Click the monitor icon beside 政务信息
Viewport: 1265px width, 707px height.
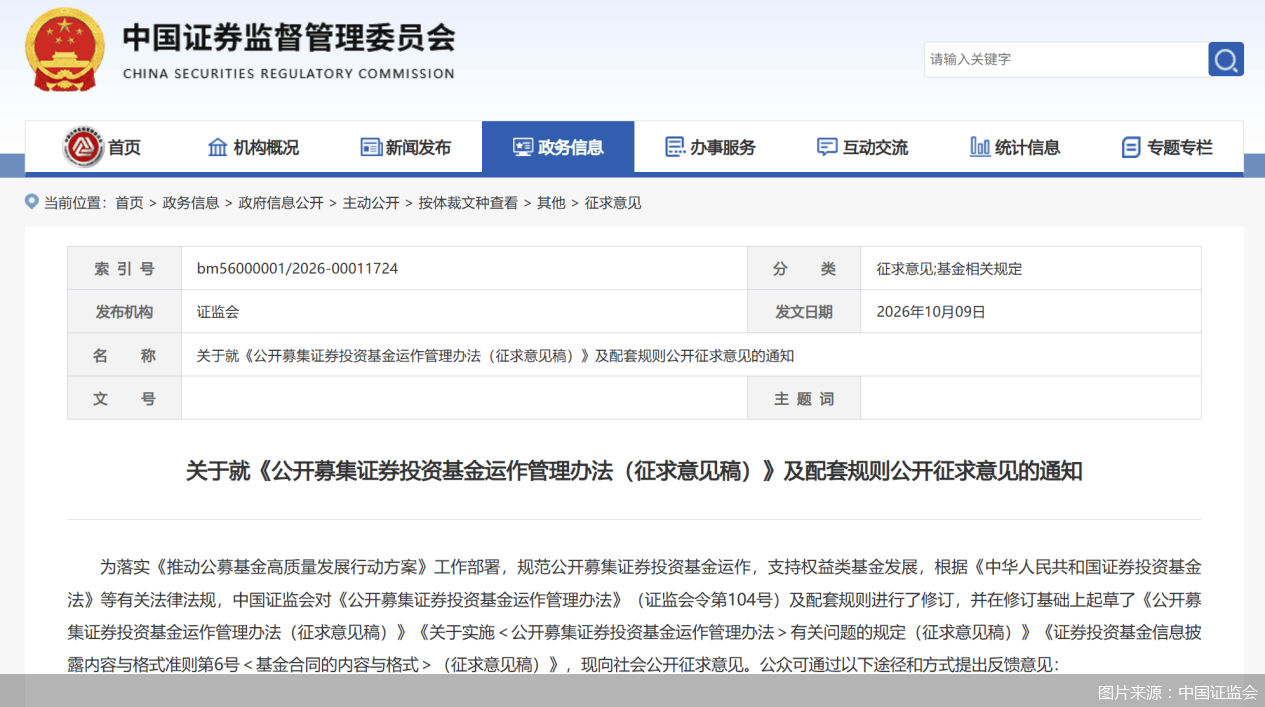tap(523, 147)
